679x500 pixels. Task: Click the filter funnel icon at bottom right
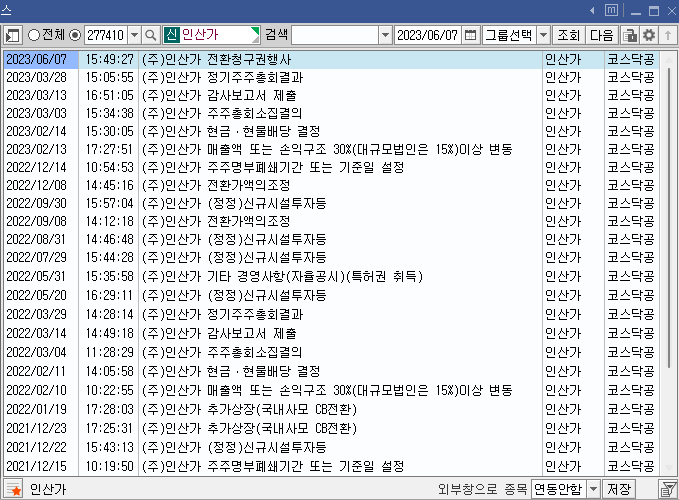click(668, 489)
